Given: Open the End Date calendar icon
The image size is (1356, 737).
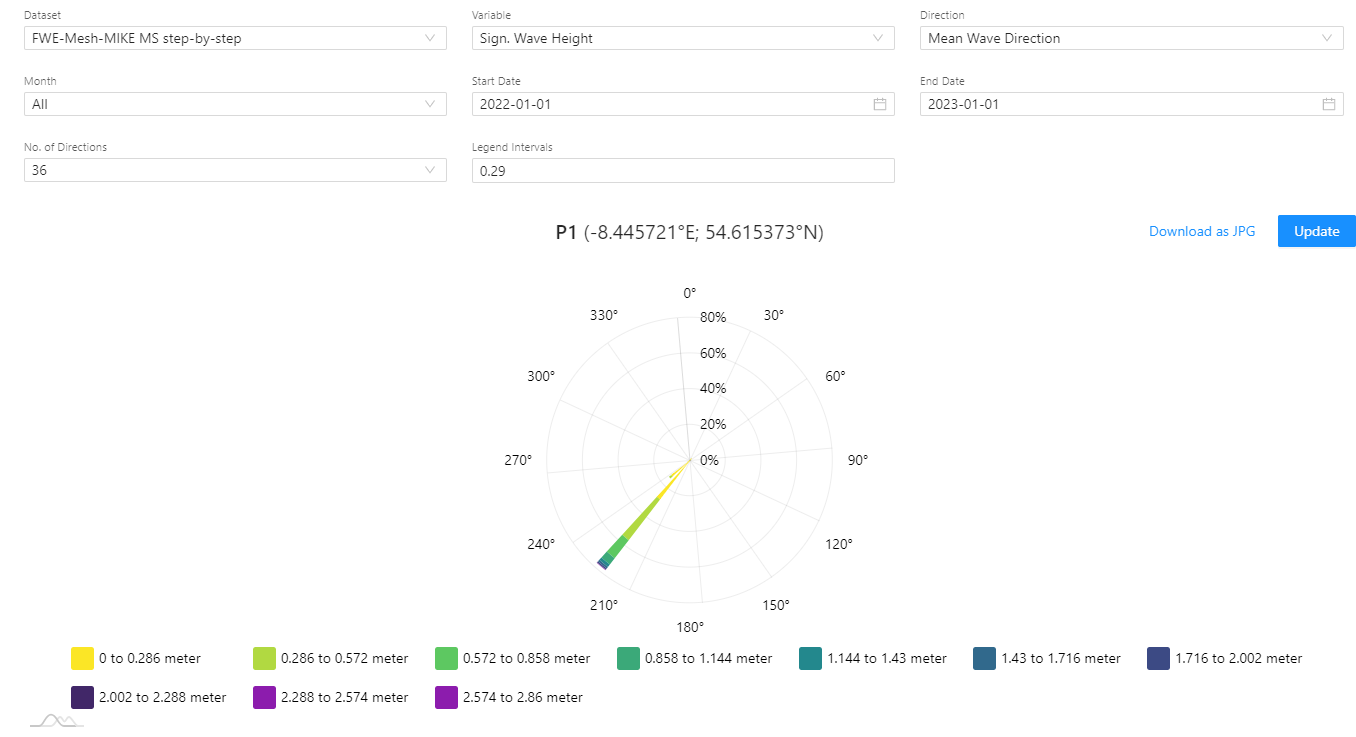Looking at the screenshot, I should point(1329,104).
